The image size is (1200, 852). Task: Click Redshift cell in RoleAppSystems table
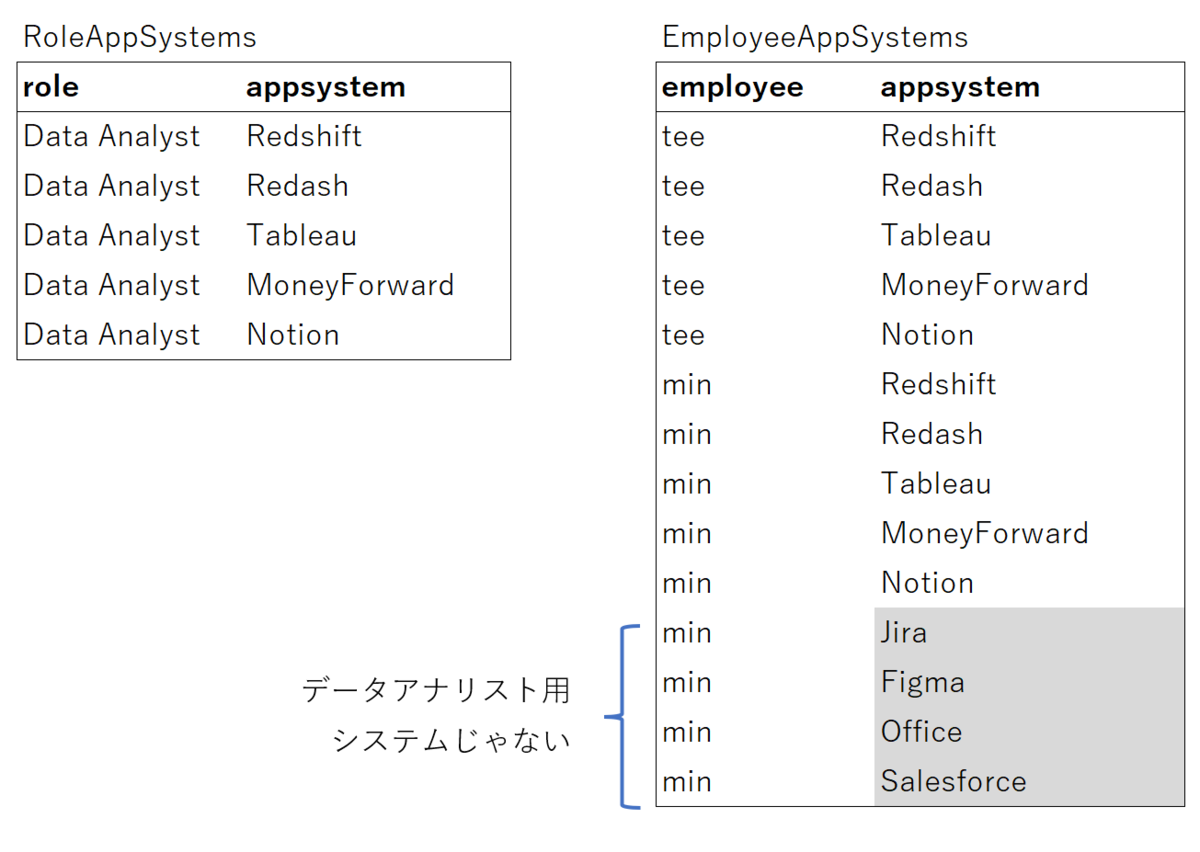[x=304, y=136]
